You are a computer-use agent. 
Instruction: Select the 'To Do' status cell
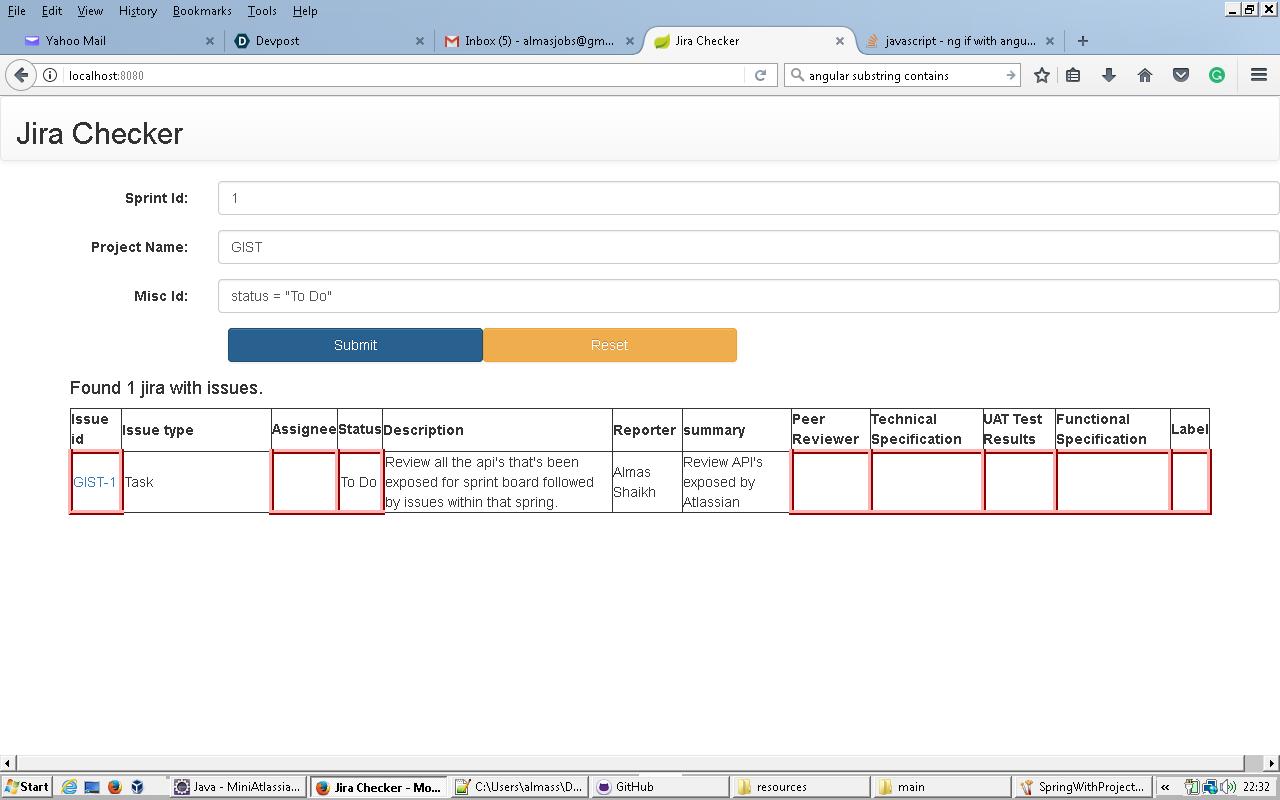(359, 482)
